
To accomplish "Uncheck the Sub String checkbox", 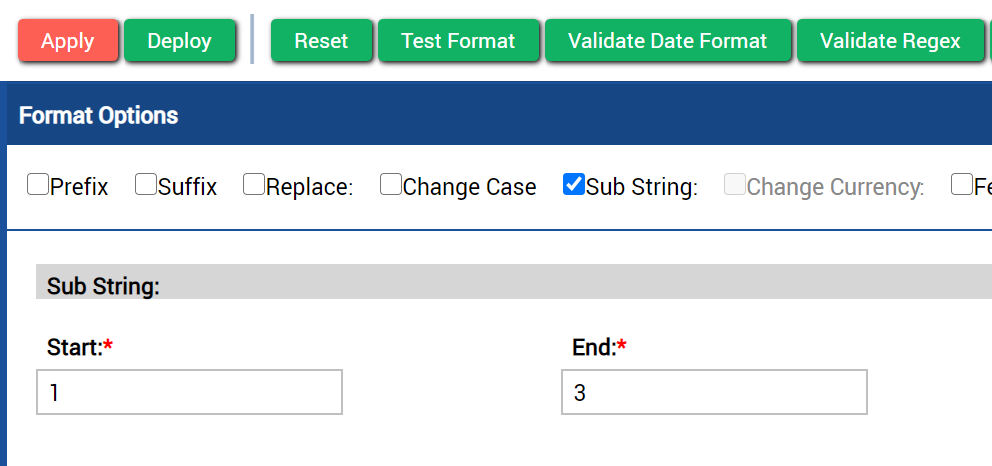I will click(x=573, y=185).
